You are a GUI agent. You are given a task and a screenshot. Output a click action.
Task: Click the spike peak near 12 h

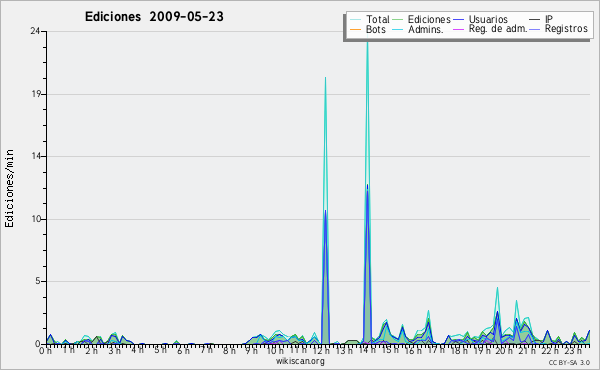(x=325, y=78)
